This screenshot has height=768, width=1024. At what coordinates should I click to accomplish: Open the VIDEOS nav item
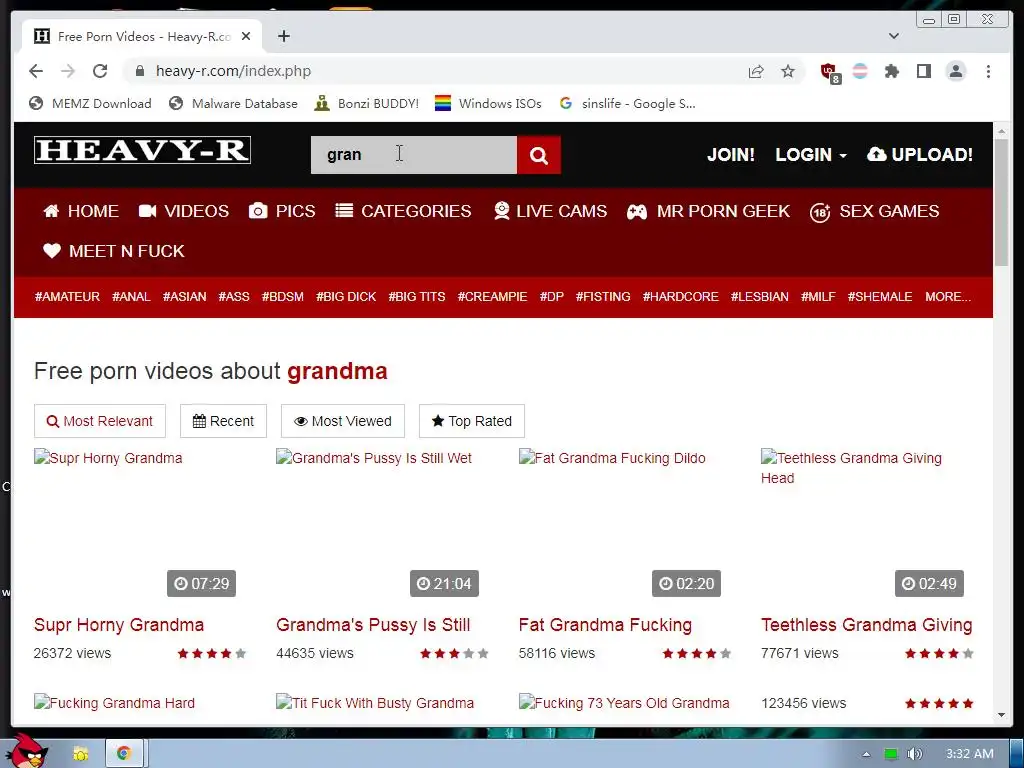[x=184, y=211]
